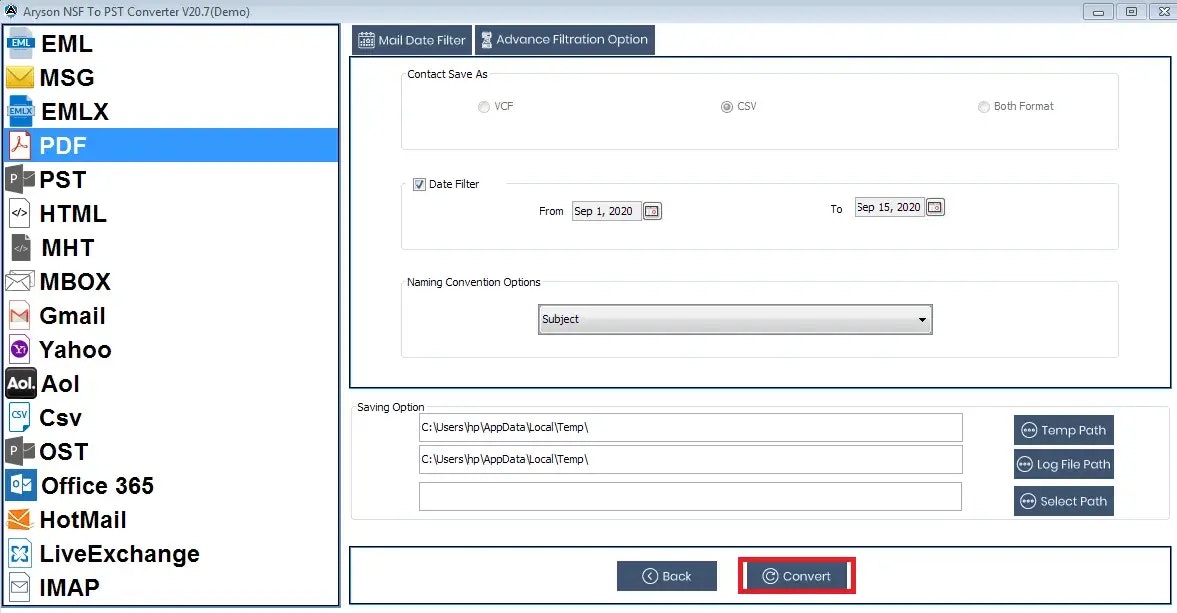Click the Log File Path button

pyautogui.click(x=1064, y=464)
